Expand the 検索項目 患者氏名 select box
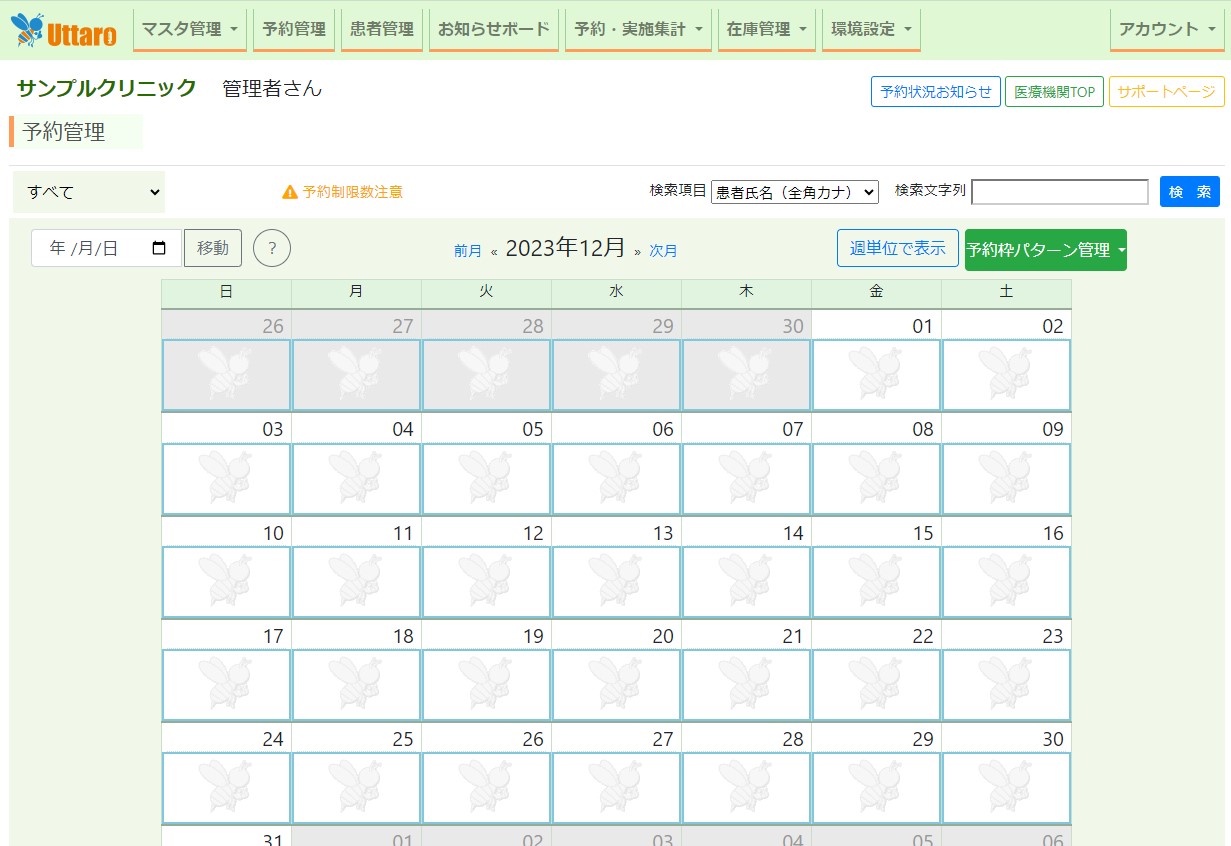The image size is (1231, 846). 795,192
